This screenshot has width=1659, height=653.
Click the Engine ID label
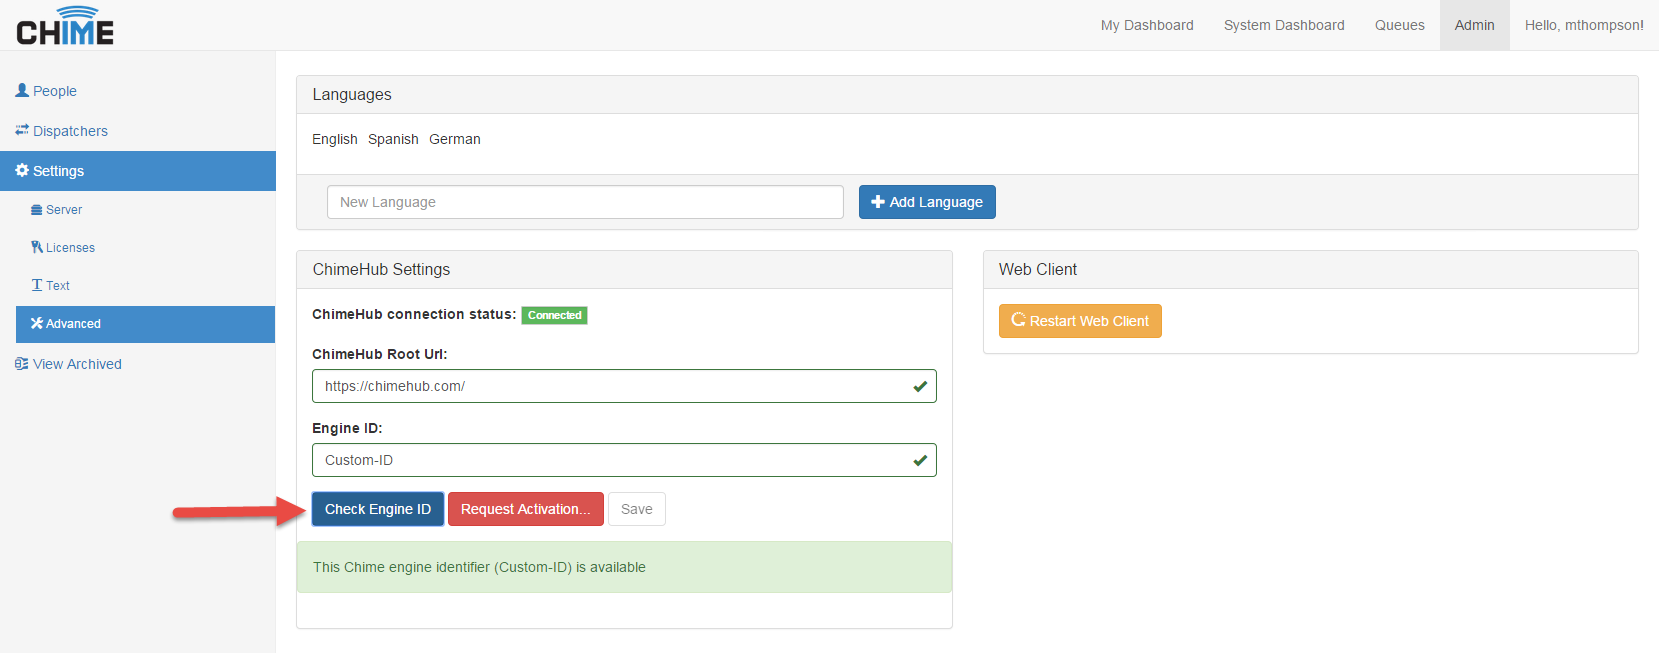[347, 428]
